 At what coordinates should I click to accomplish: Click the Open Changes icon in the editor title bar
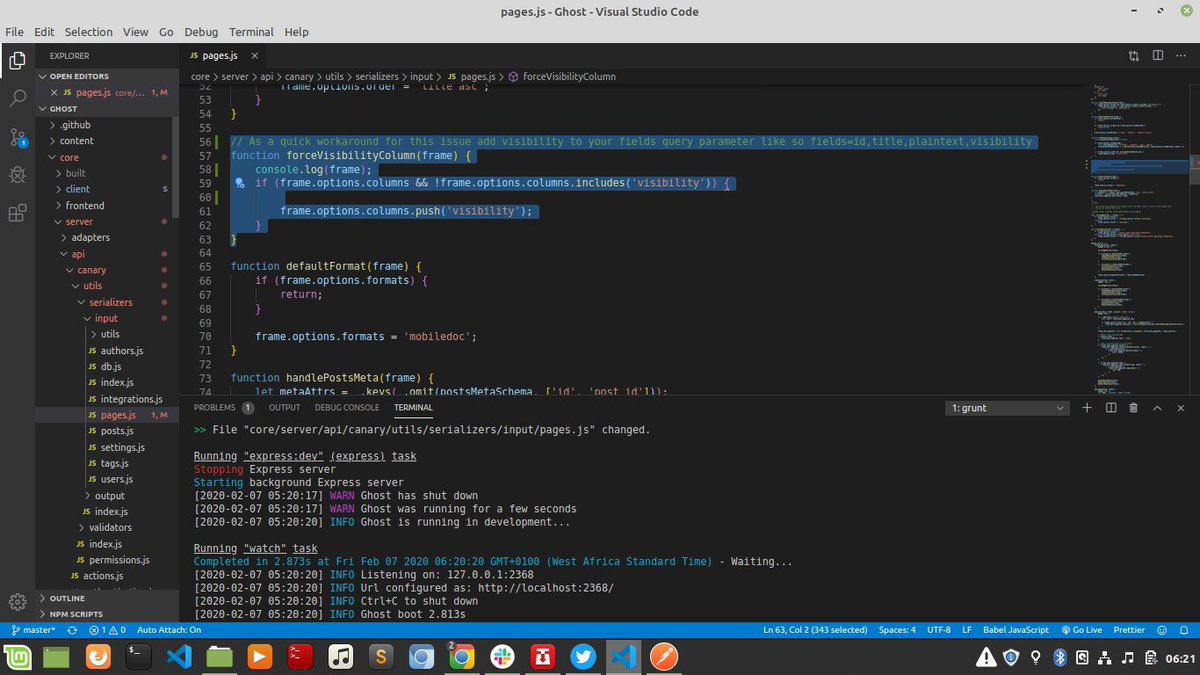1133,56
